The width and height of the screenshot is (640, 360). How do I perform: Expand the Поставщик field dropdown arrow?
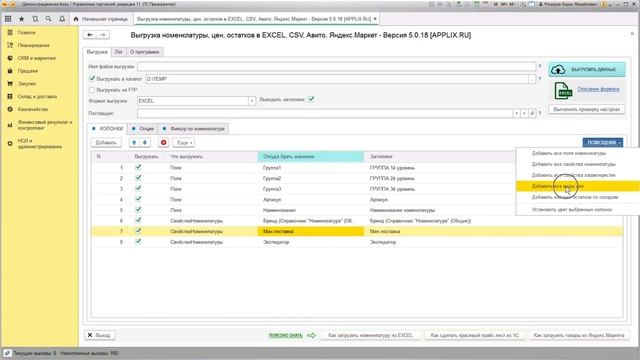(x=517, y=113)
